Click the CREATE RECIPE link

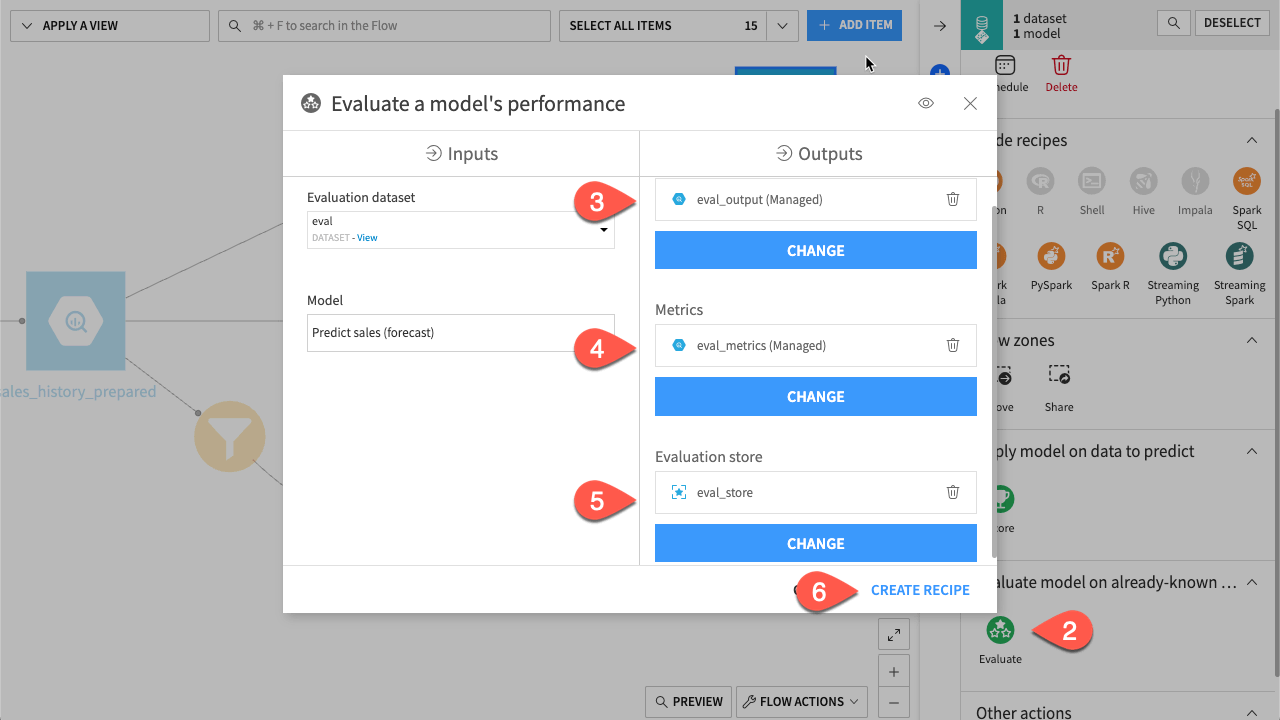click(920, 590)
